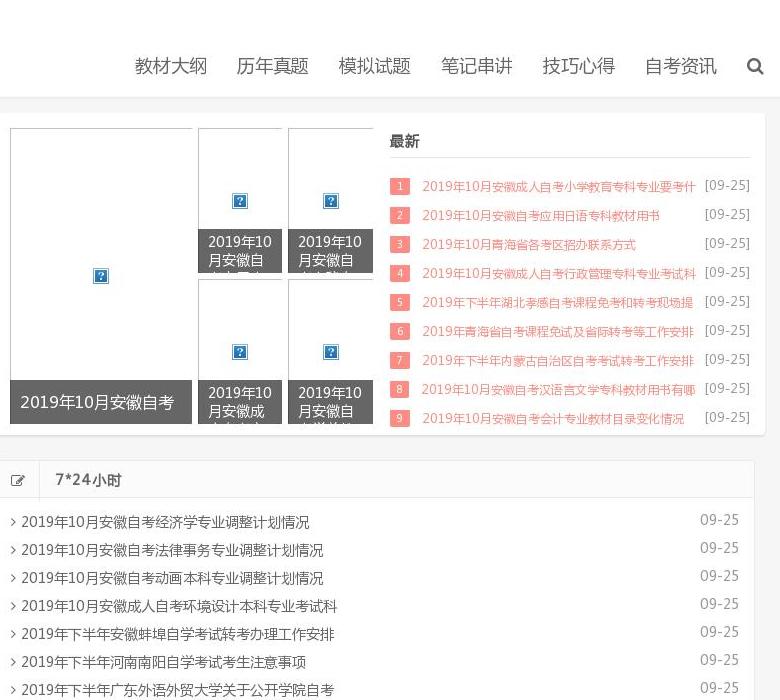Click rank badge number 1
Image resolution: width=780 pixels, height=700 pixels.
pyautogui.click(x=400, y=186)
